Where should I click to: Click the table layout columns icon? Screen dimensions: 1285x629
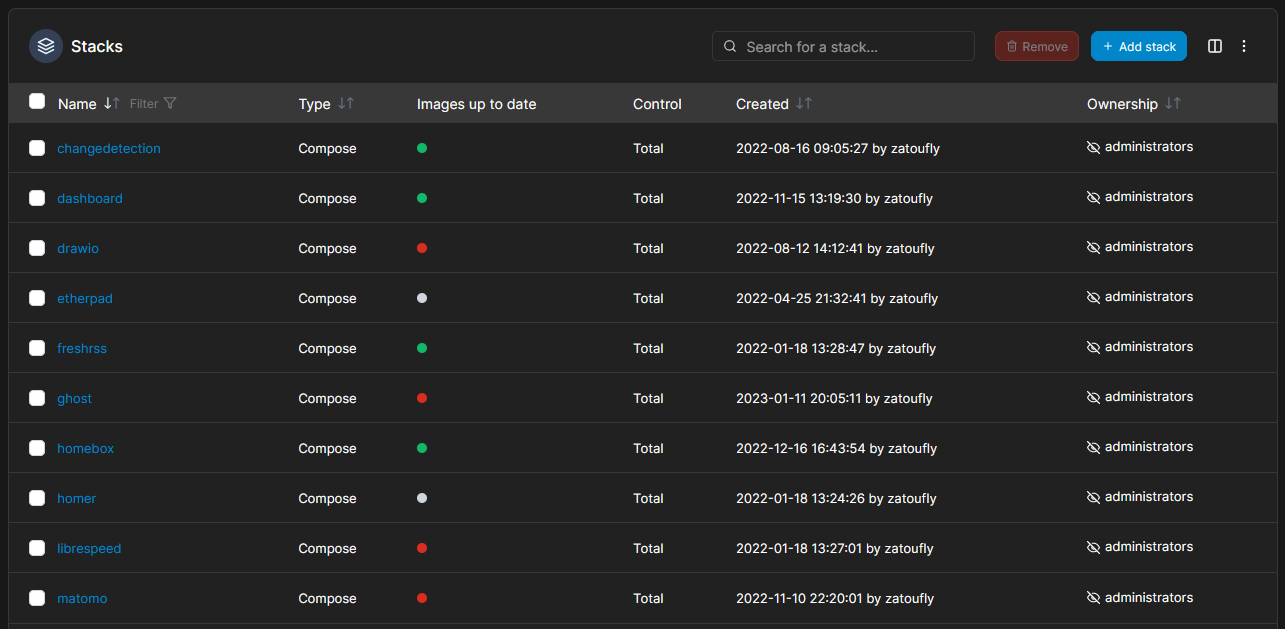1214,46
